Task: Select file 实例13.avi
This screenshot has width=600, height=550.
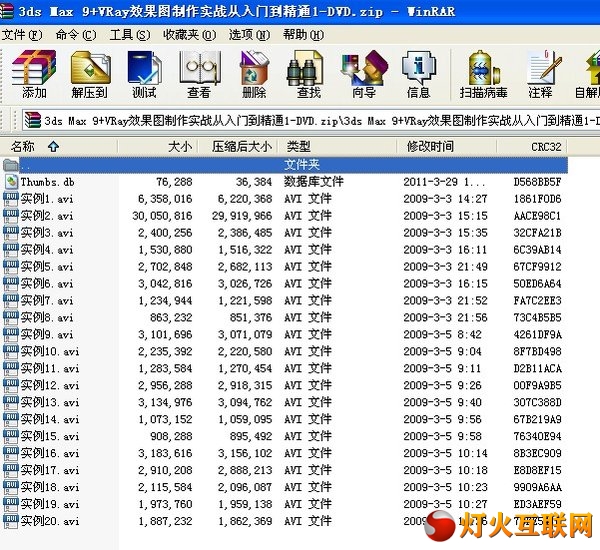Action: [50, 402]
